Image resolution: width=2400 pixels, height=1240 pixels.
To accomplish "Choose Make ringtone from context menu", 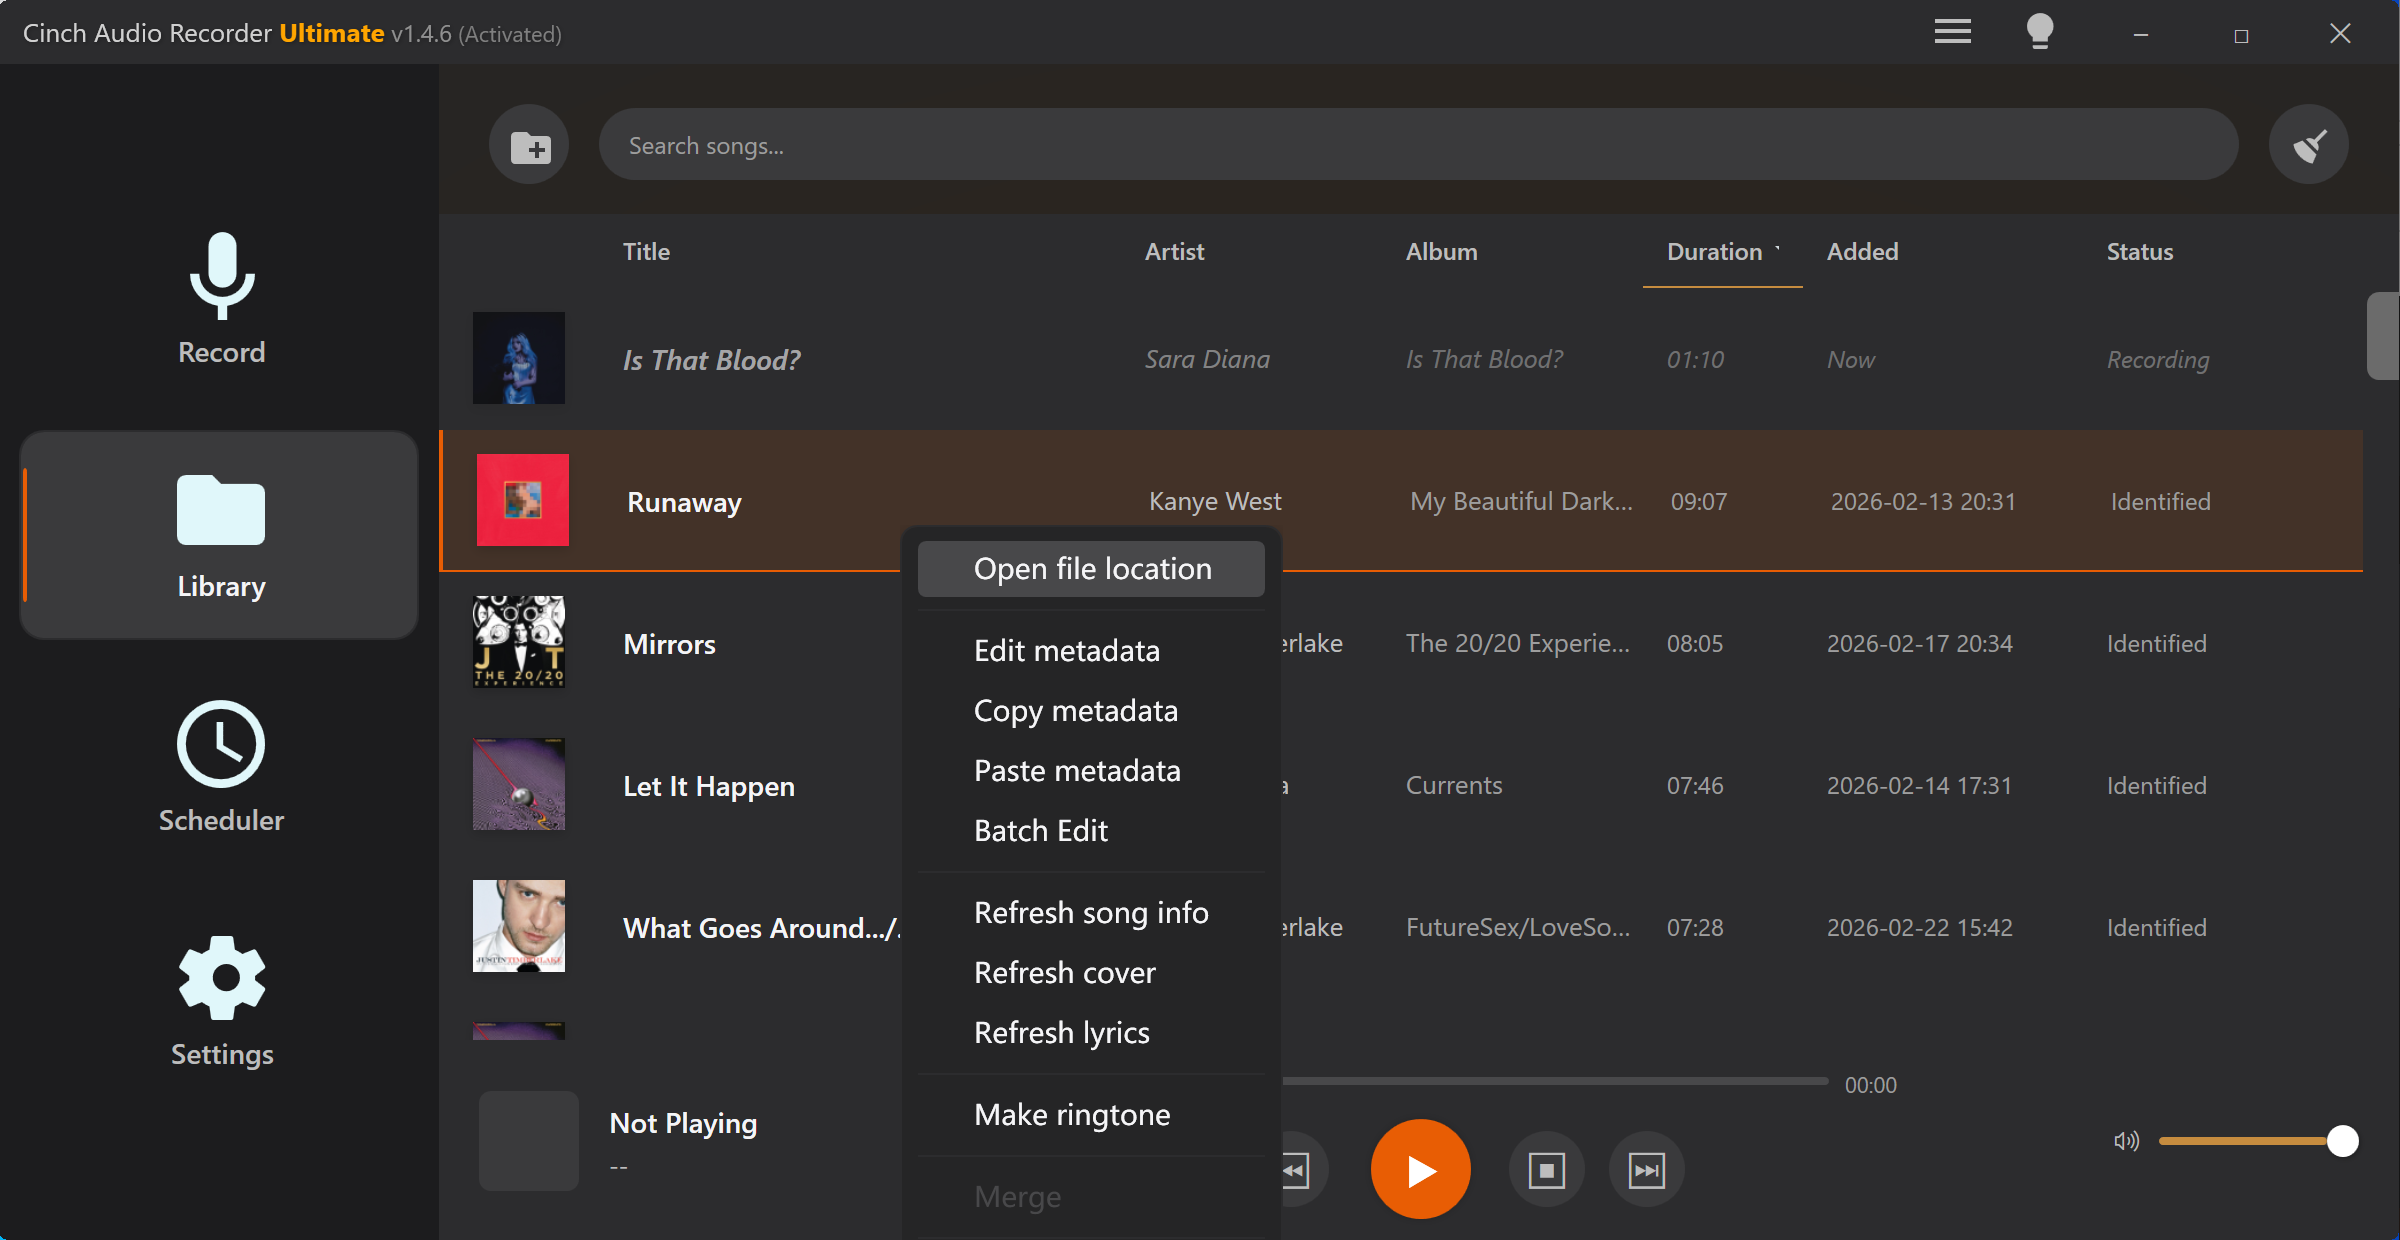I will [1091, 1115].
